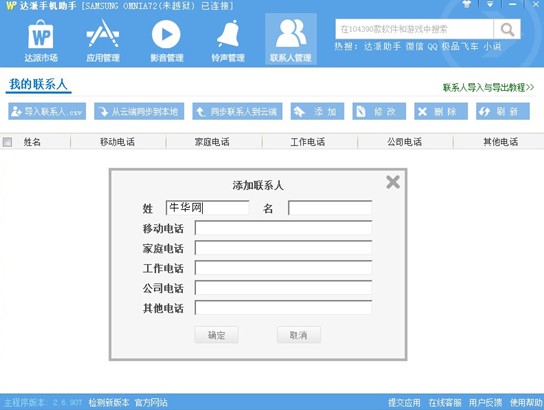Click the 添加 contact button
This screenshot has width=544, height=410.
coord(317,111)
